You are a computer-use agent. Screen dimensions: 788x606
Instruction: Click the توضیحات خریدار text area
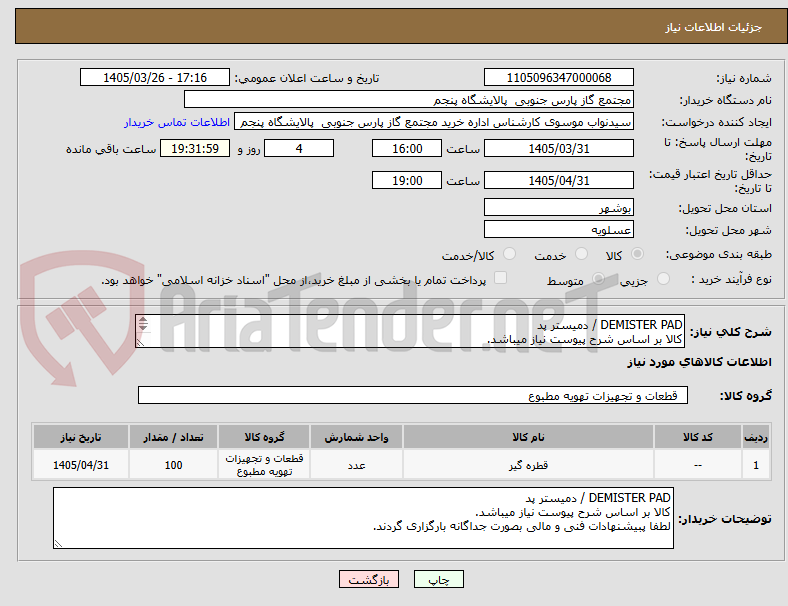click(363, 518)
